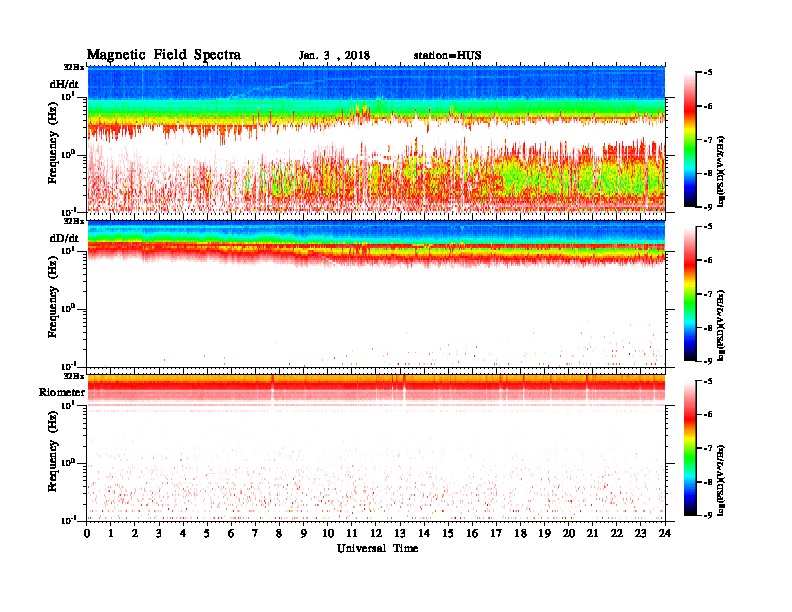
Task: Click the "32Hz" label atop the Riometer panel
Action: [x=74, y=376]
